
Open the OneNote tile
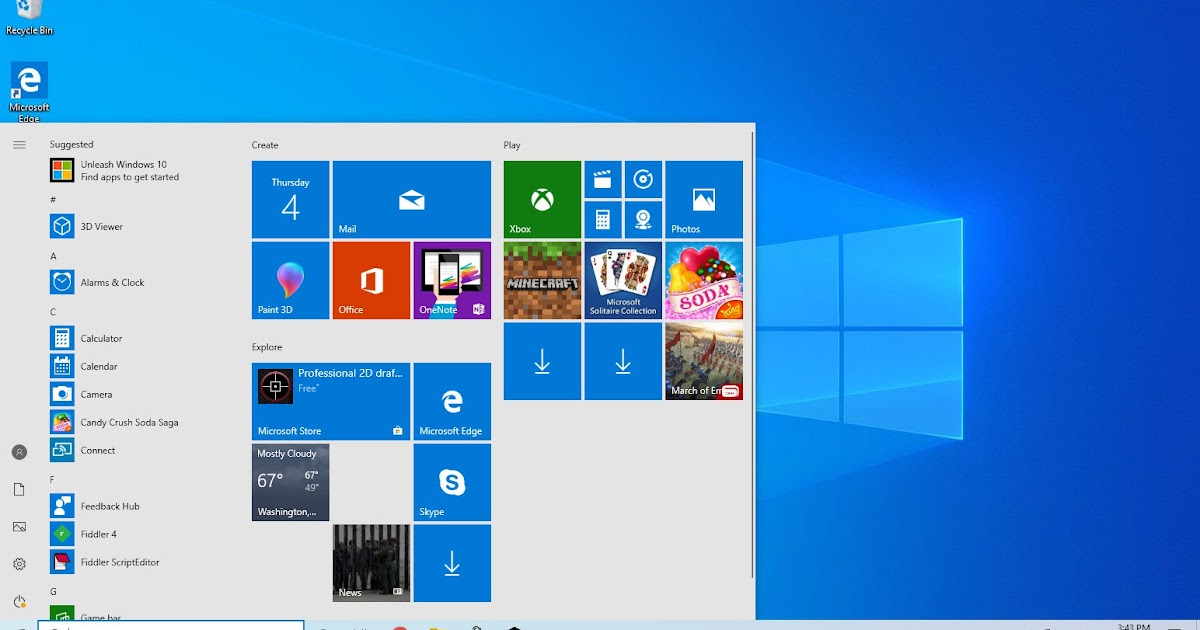pyautogui.click(x=452, y=280)
